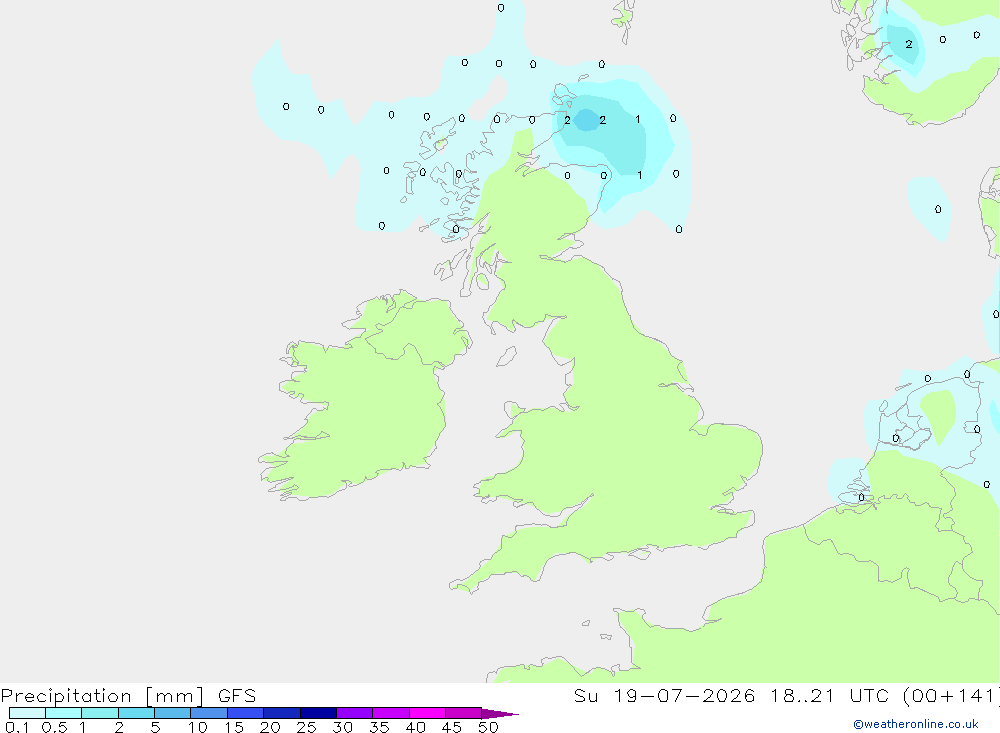Viewport: 1000px width, 733px height.
Task: Click the "(00+141)" forecast hour text
Action: point(951,695)
